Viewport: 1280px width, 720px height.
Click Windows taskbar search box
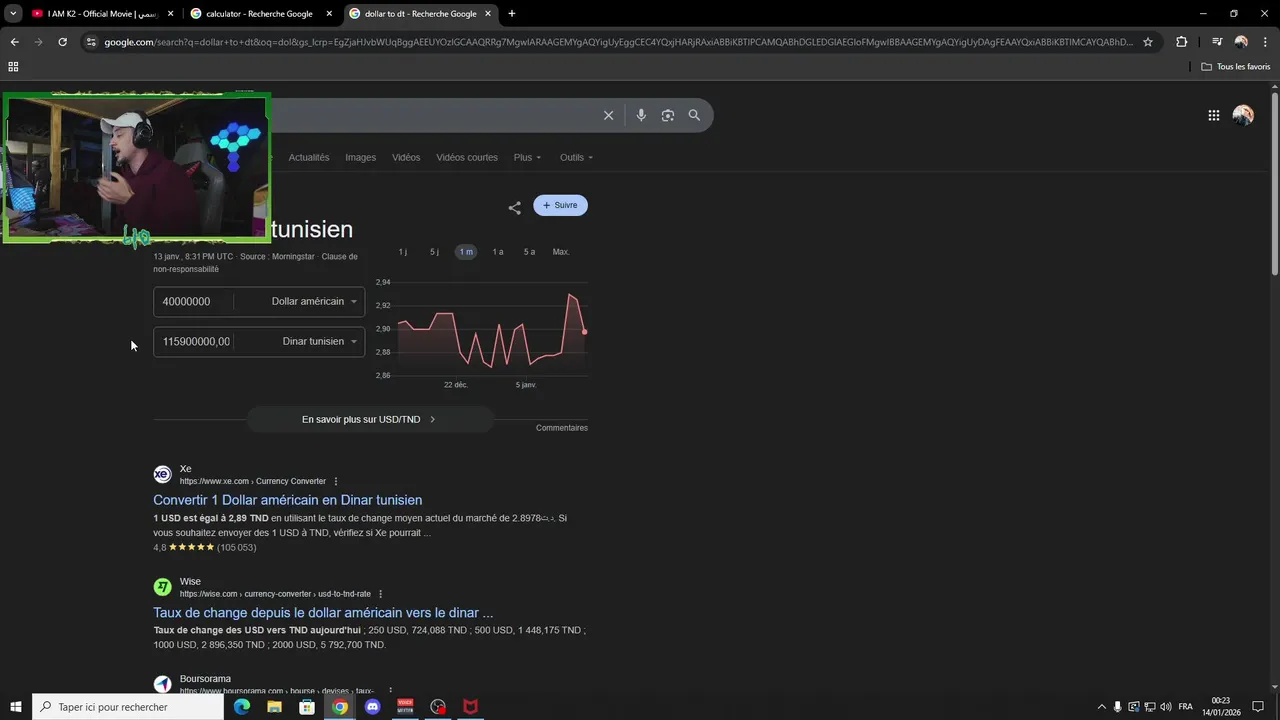coord(128,707)
